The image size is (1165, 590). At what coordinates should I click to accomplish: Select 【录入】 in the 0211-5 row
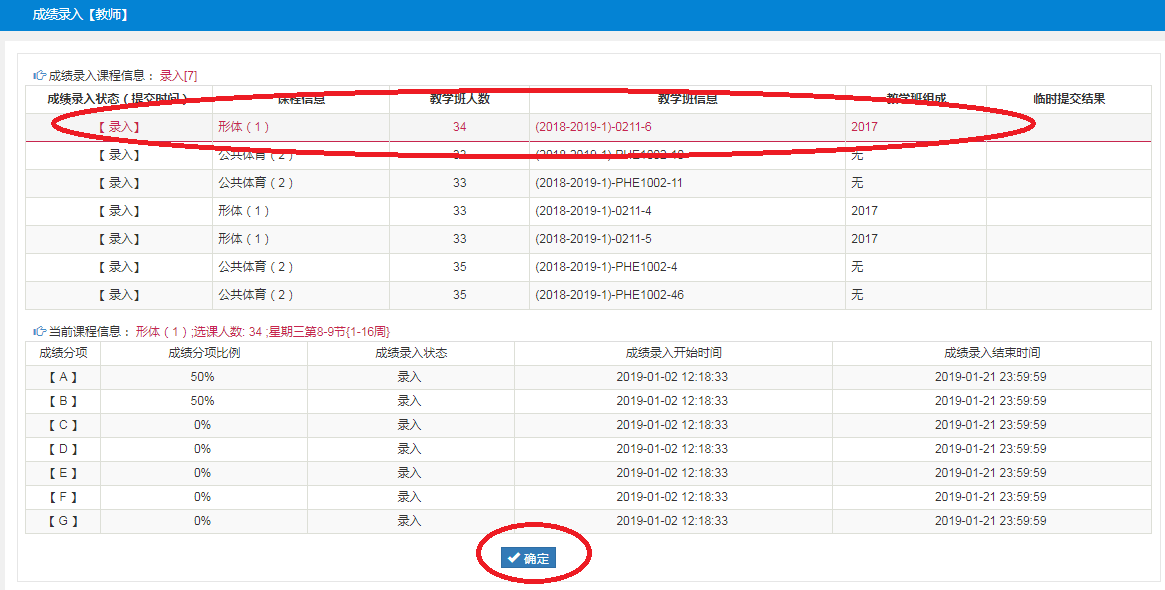(119, 239)
